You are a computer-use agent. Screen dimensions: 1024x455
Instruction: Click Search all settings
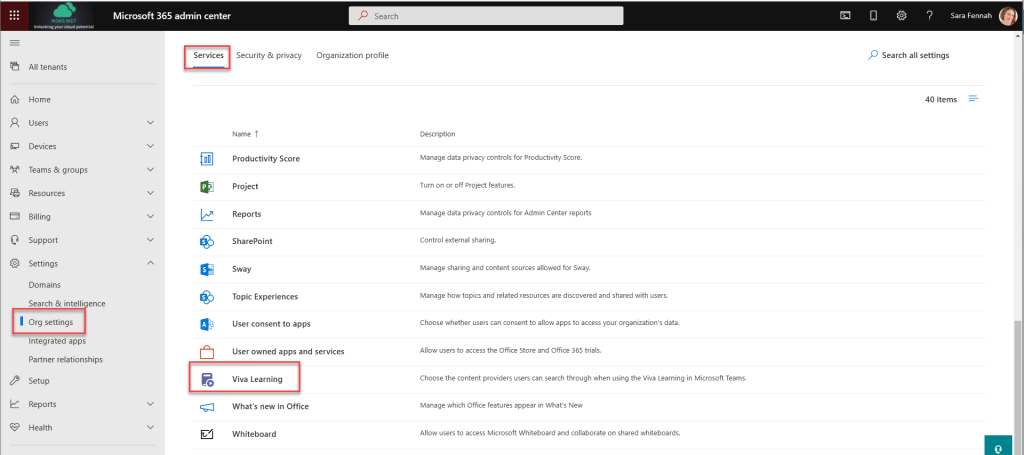coord(908,55)
